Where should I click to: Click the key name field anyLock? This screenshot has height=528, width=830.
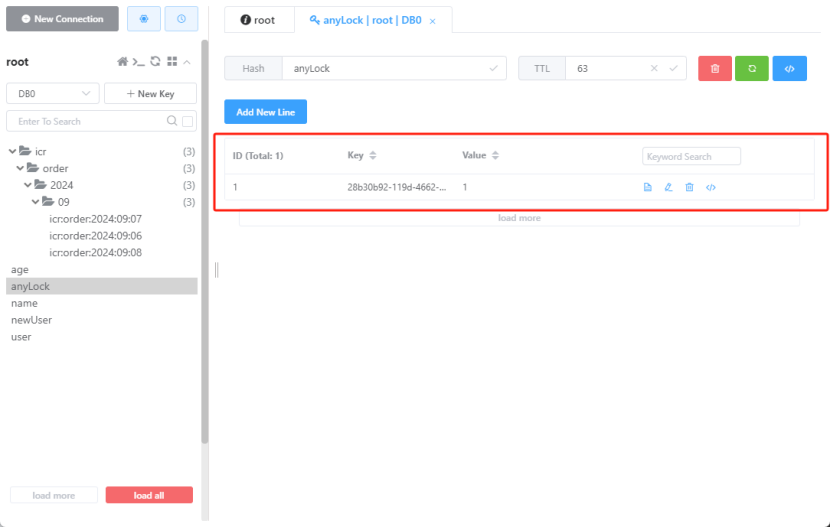(x=394, y=68)
